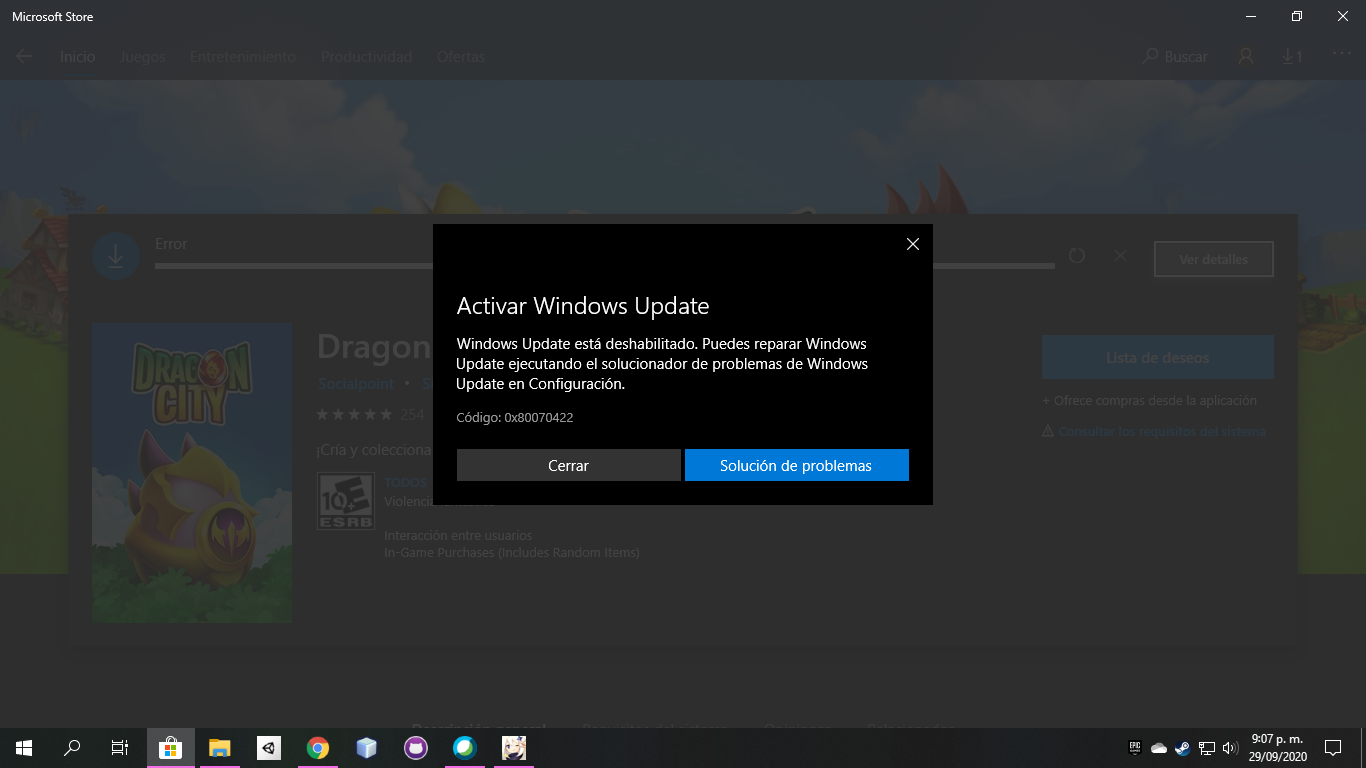Click the Cerrar button

[x=568, y=465]
